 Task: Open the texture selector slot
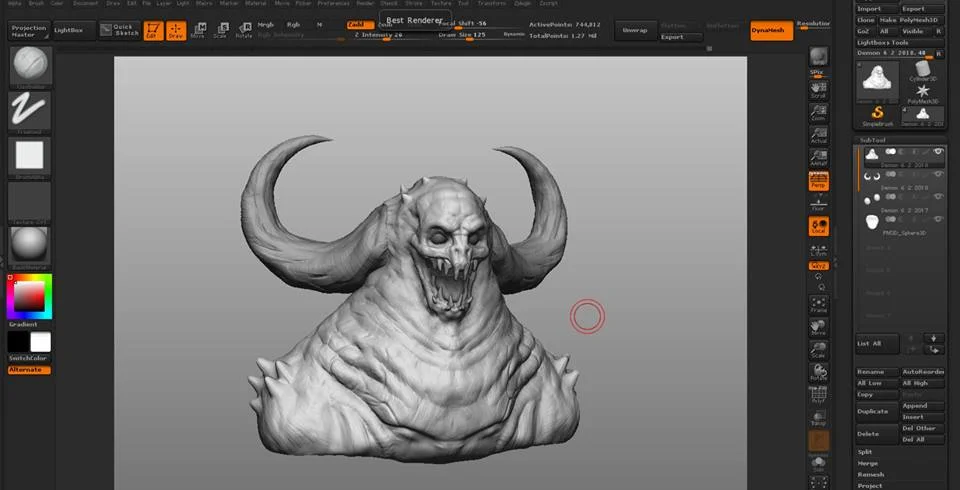[29, 202]
